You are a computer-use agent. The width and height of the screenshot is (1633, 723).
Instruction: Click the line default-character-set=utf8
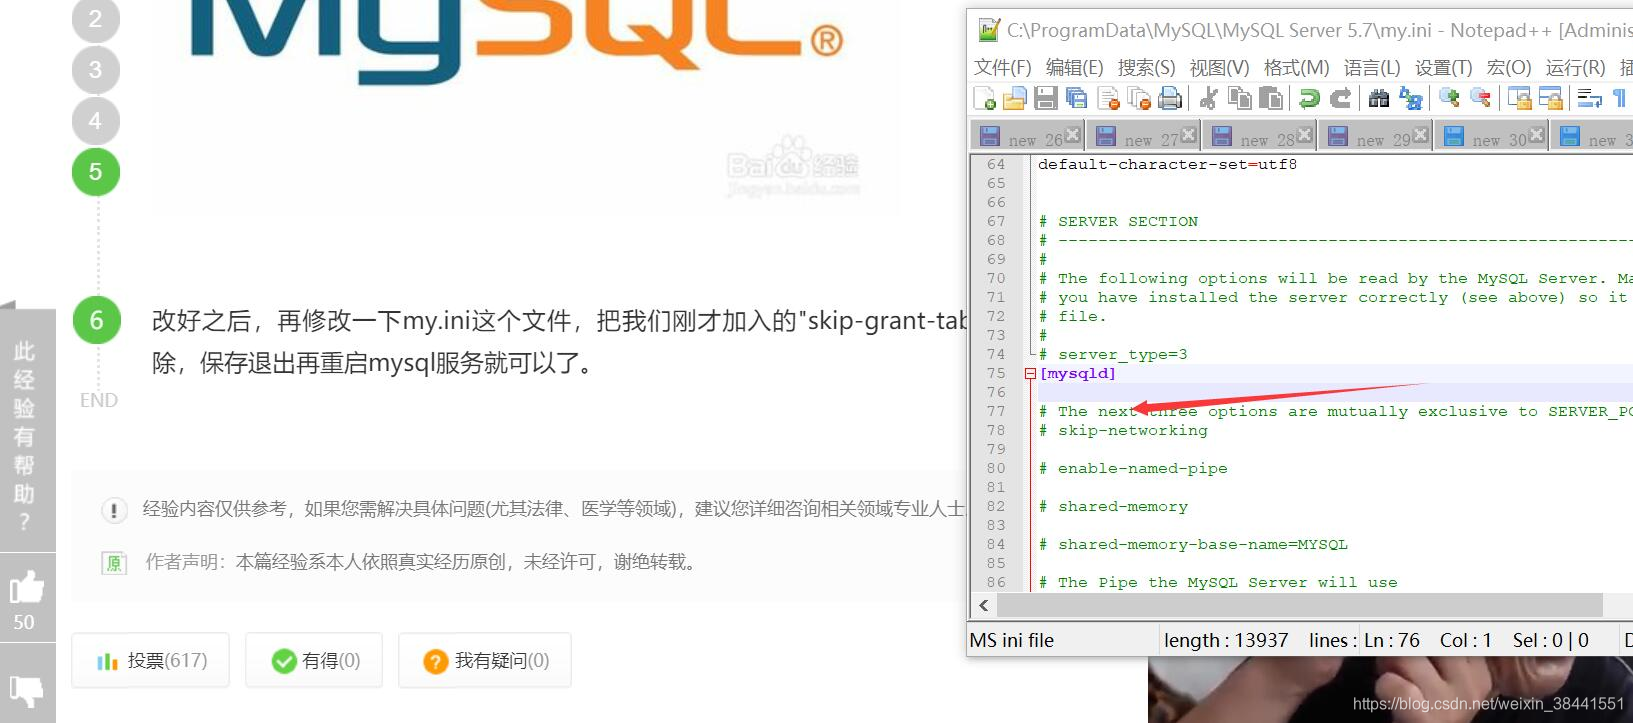tap(1167, 164)
